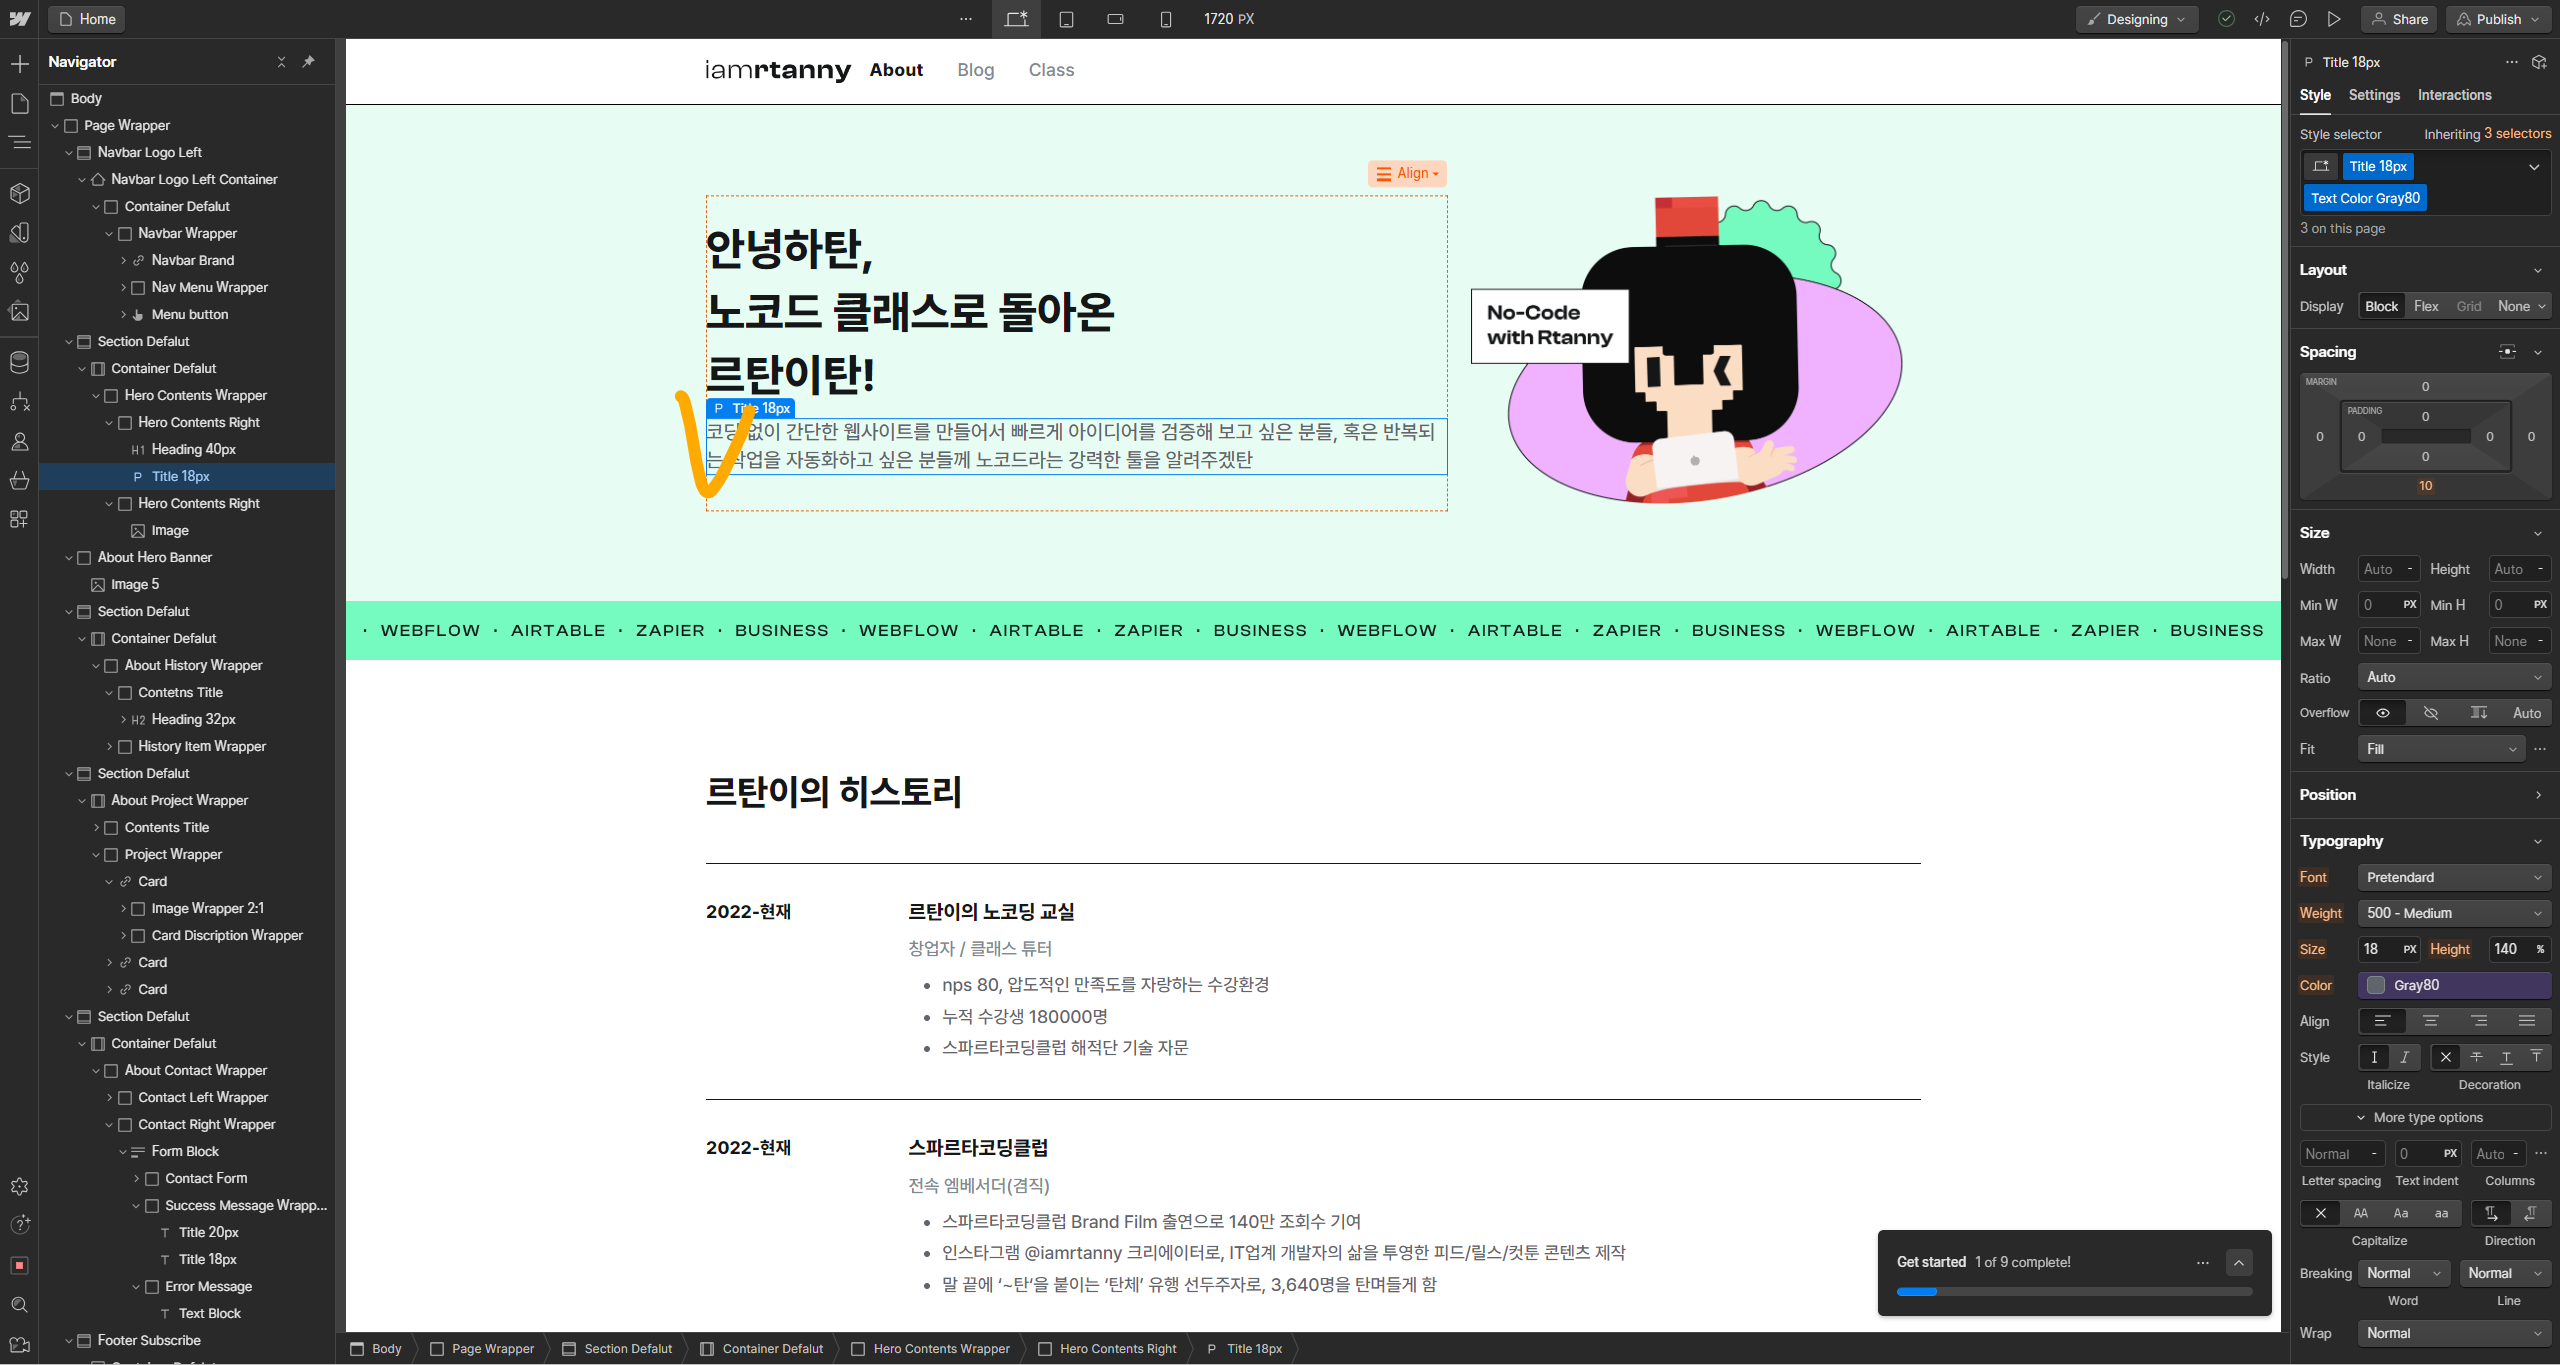Expand More type options
The width and height of the screenshot is (2560, 1365).
click(x=2425, y=1118)
